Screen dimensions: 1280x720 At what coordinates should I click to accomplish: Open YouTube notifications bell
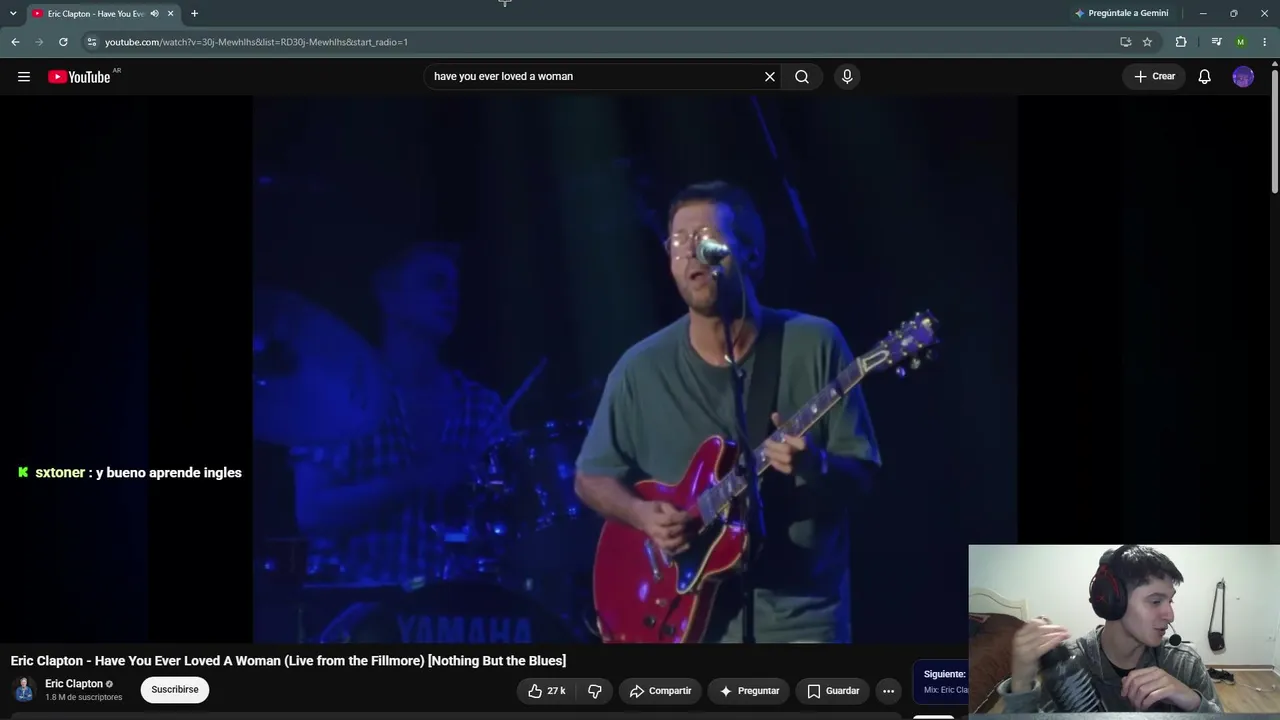[x=1205, y=77]
